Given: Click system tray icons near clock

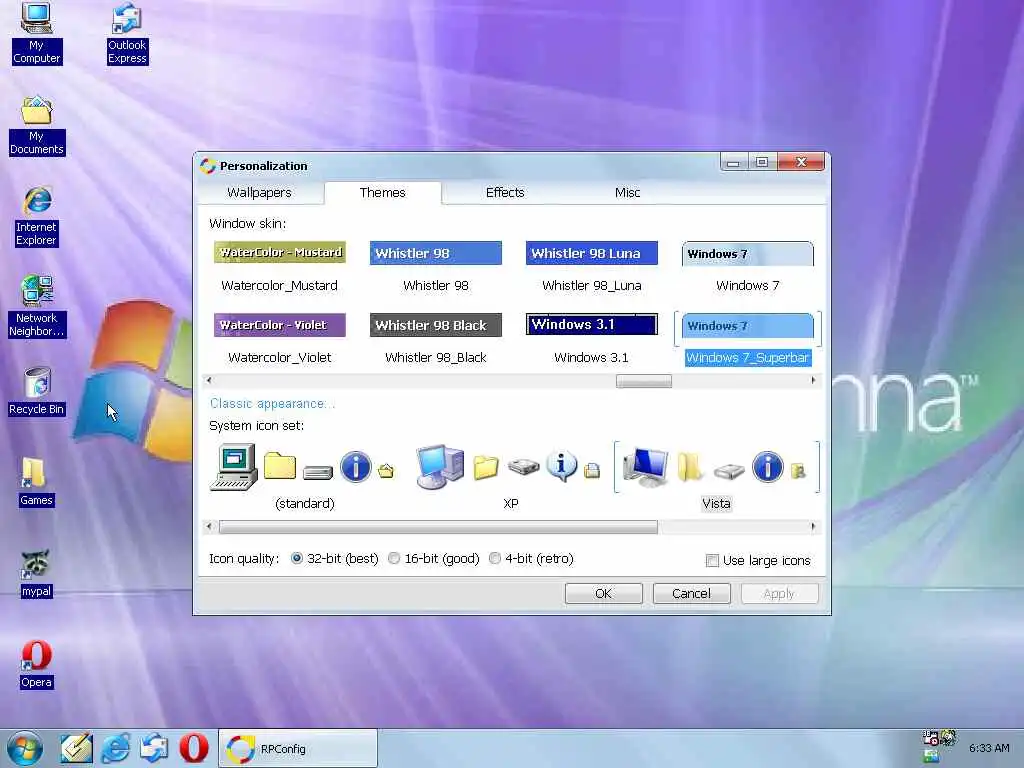Looking at the screenshot, I should tap(939, 746).
